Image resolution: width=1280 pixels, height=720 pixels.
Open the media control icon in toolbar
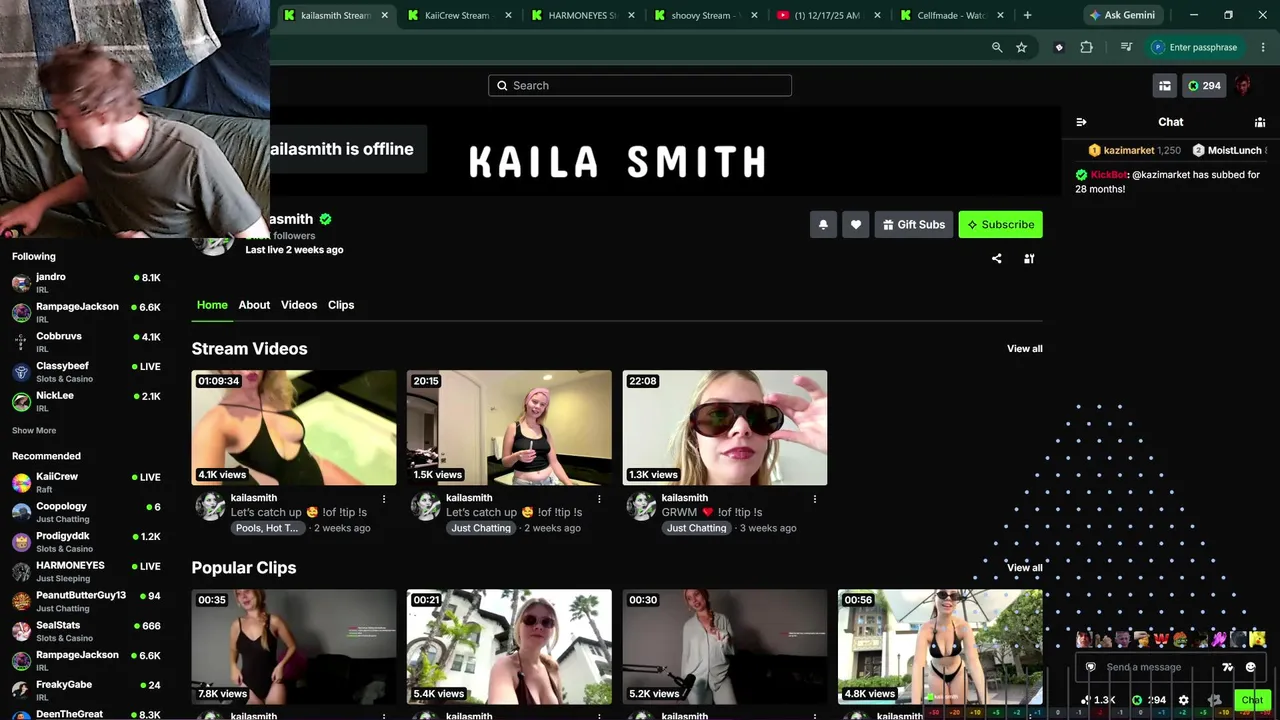point(1126,47)
